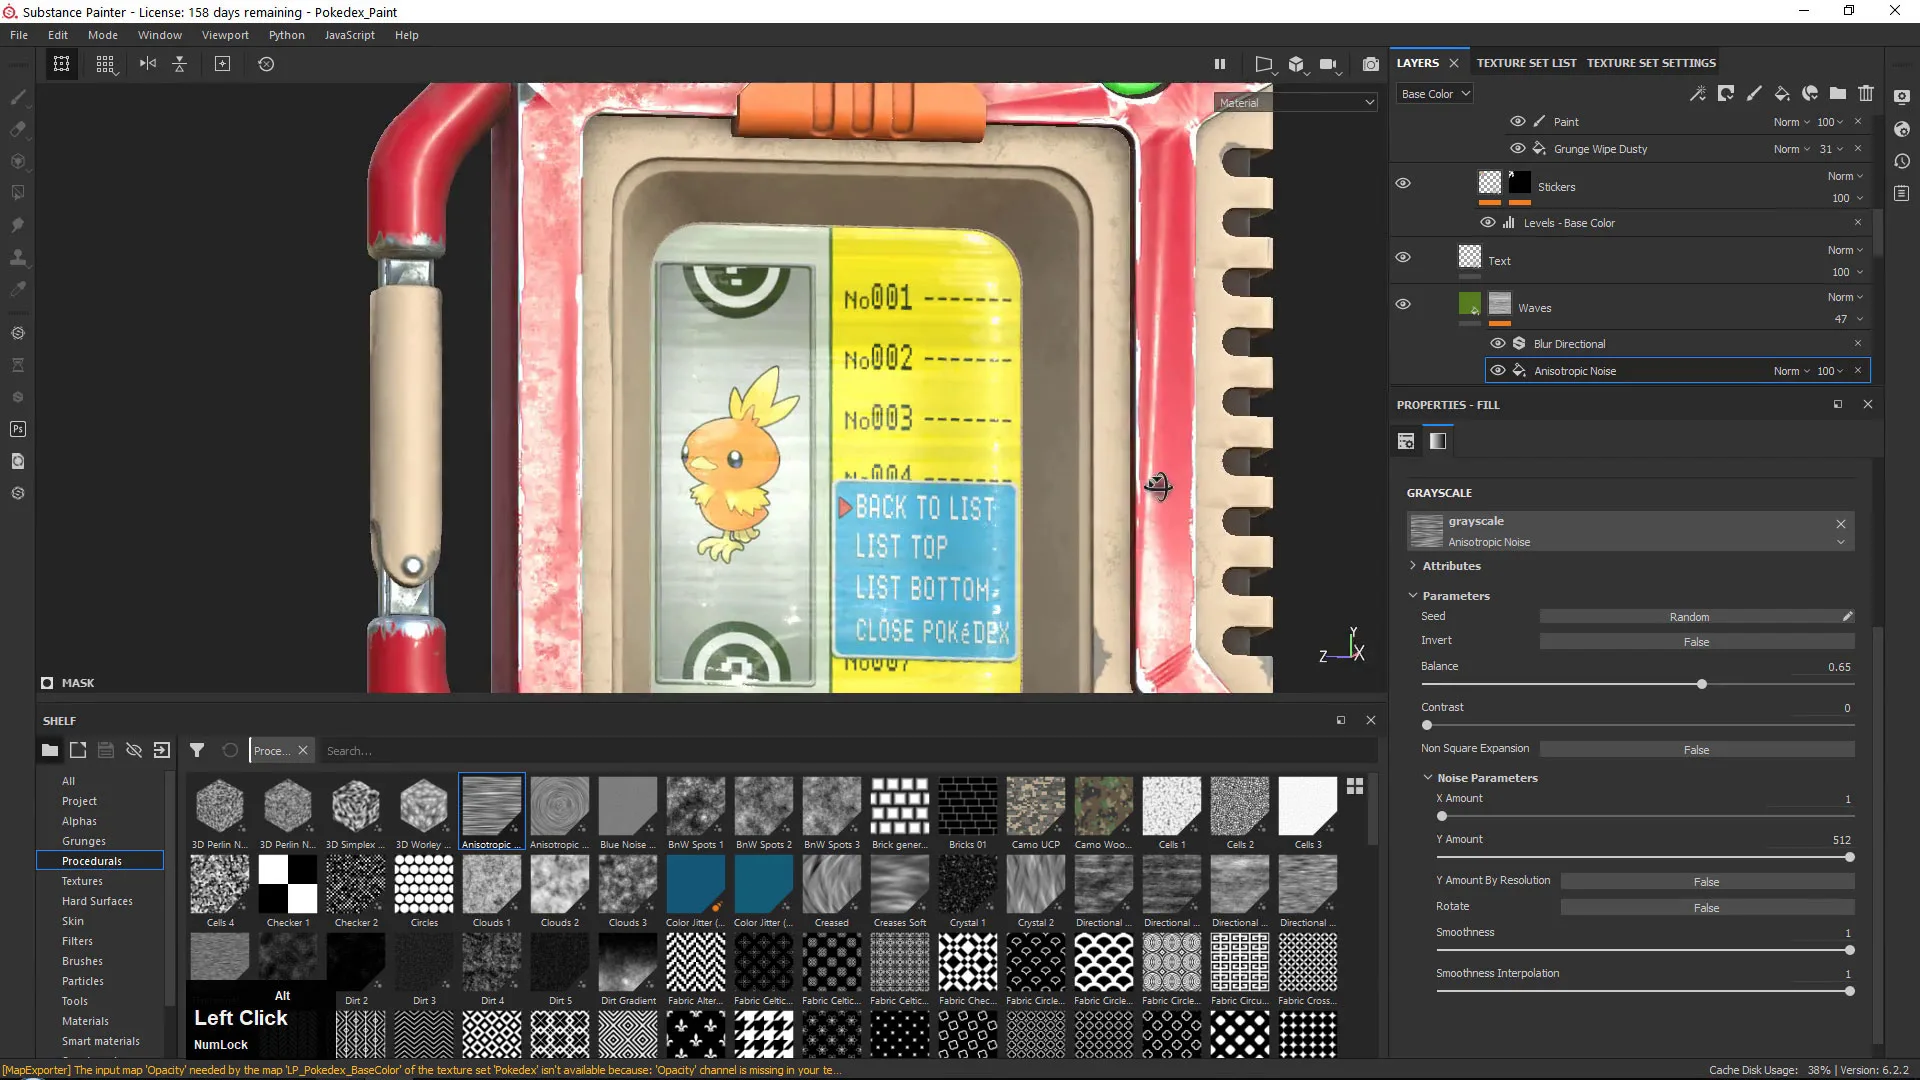
Task: Open Norm blend dropdown on Stickers layer
Action: pos(1846,176)
